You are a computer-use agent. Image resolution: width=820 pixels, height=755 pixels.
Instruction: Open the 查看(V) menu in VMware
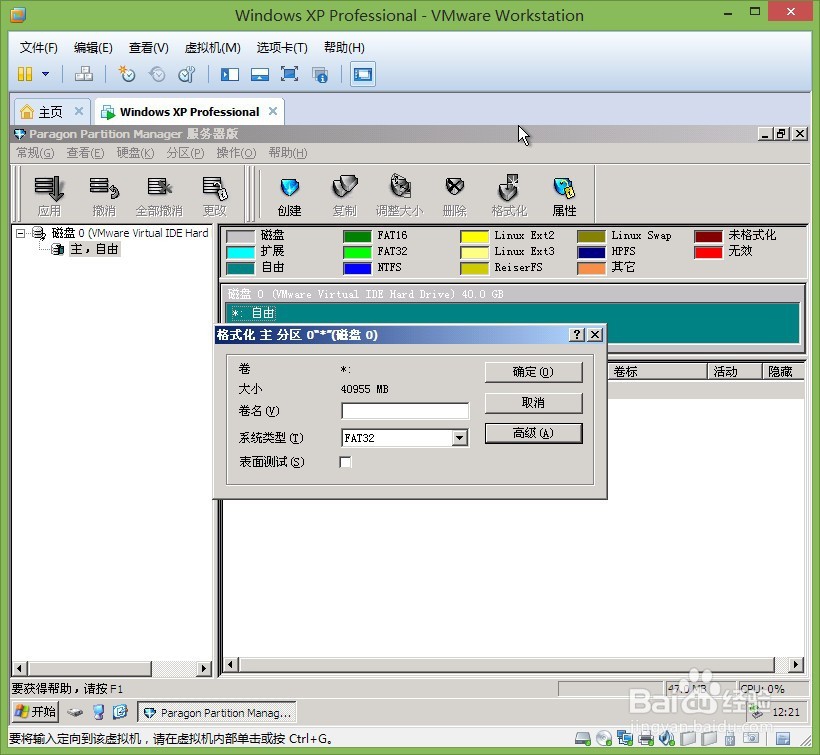(x=149, y=48)
